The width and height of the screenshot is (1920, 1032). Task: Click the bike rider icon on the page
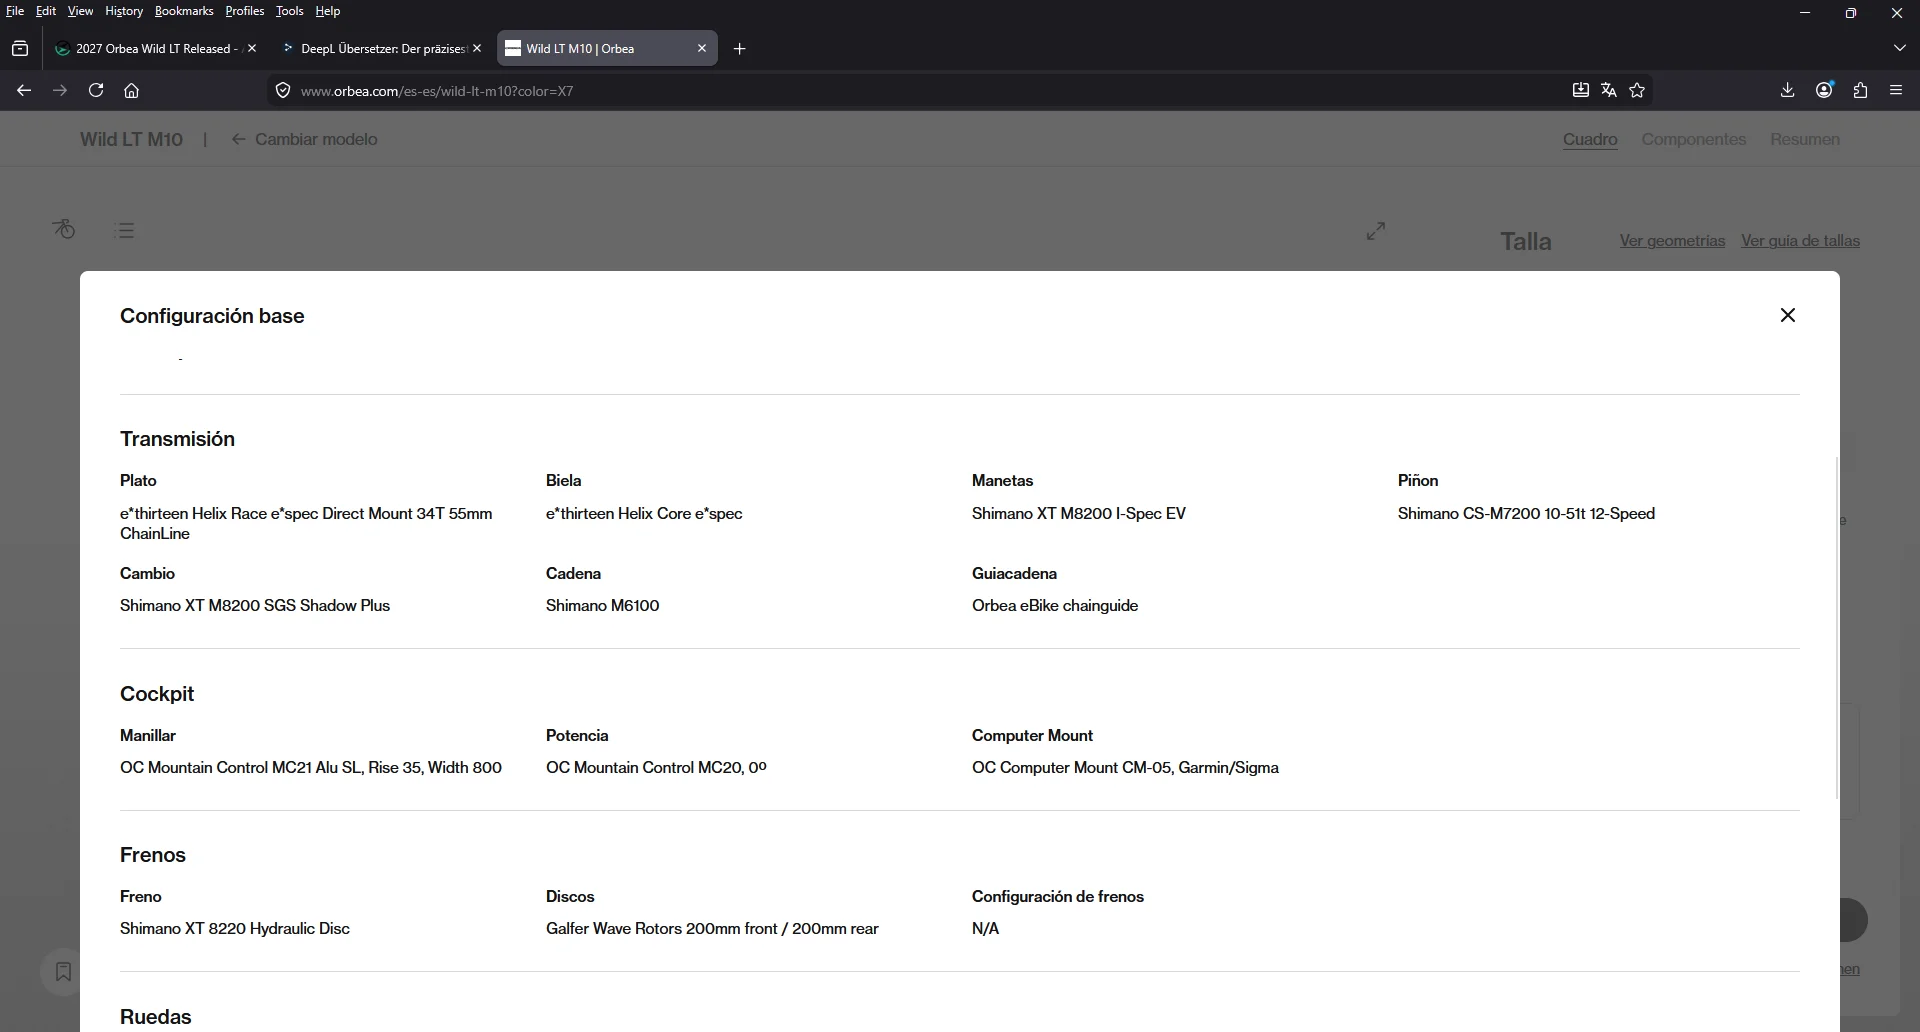coord(64,230)
